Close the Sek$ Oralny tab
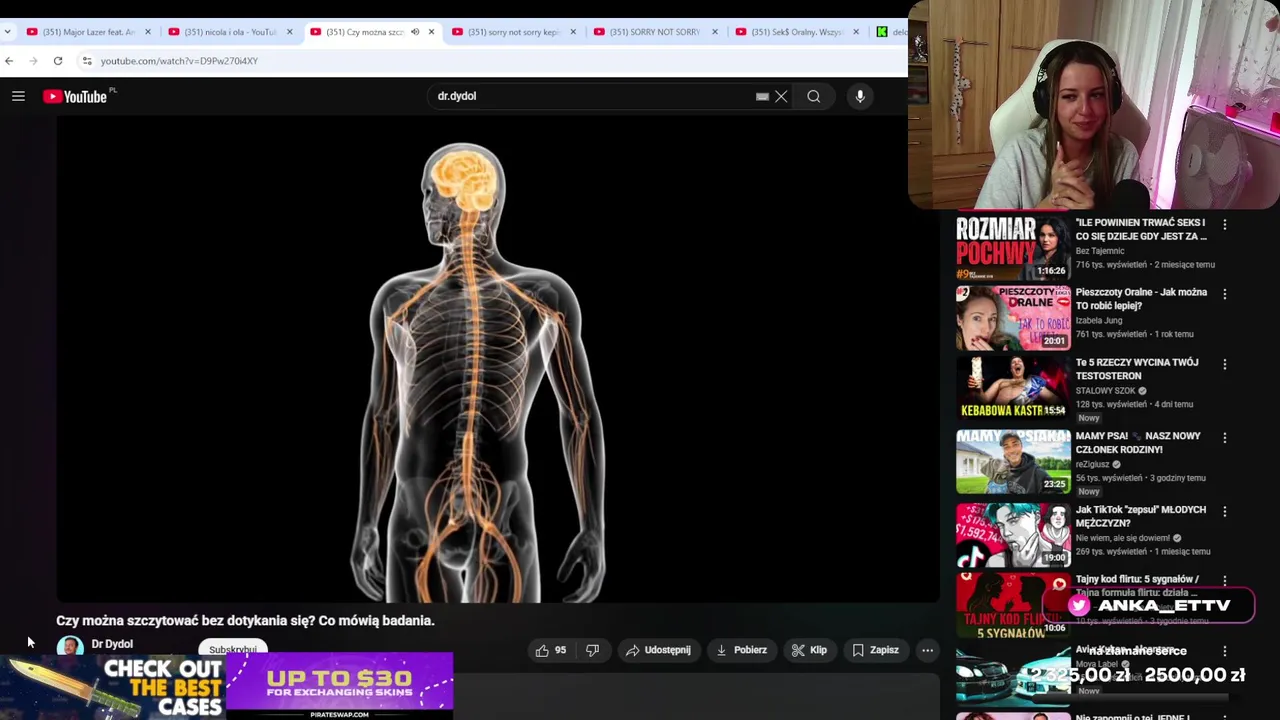 tap(856, 32)
